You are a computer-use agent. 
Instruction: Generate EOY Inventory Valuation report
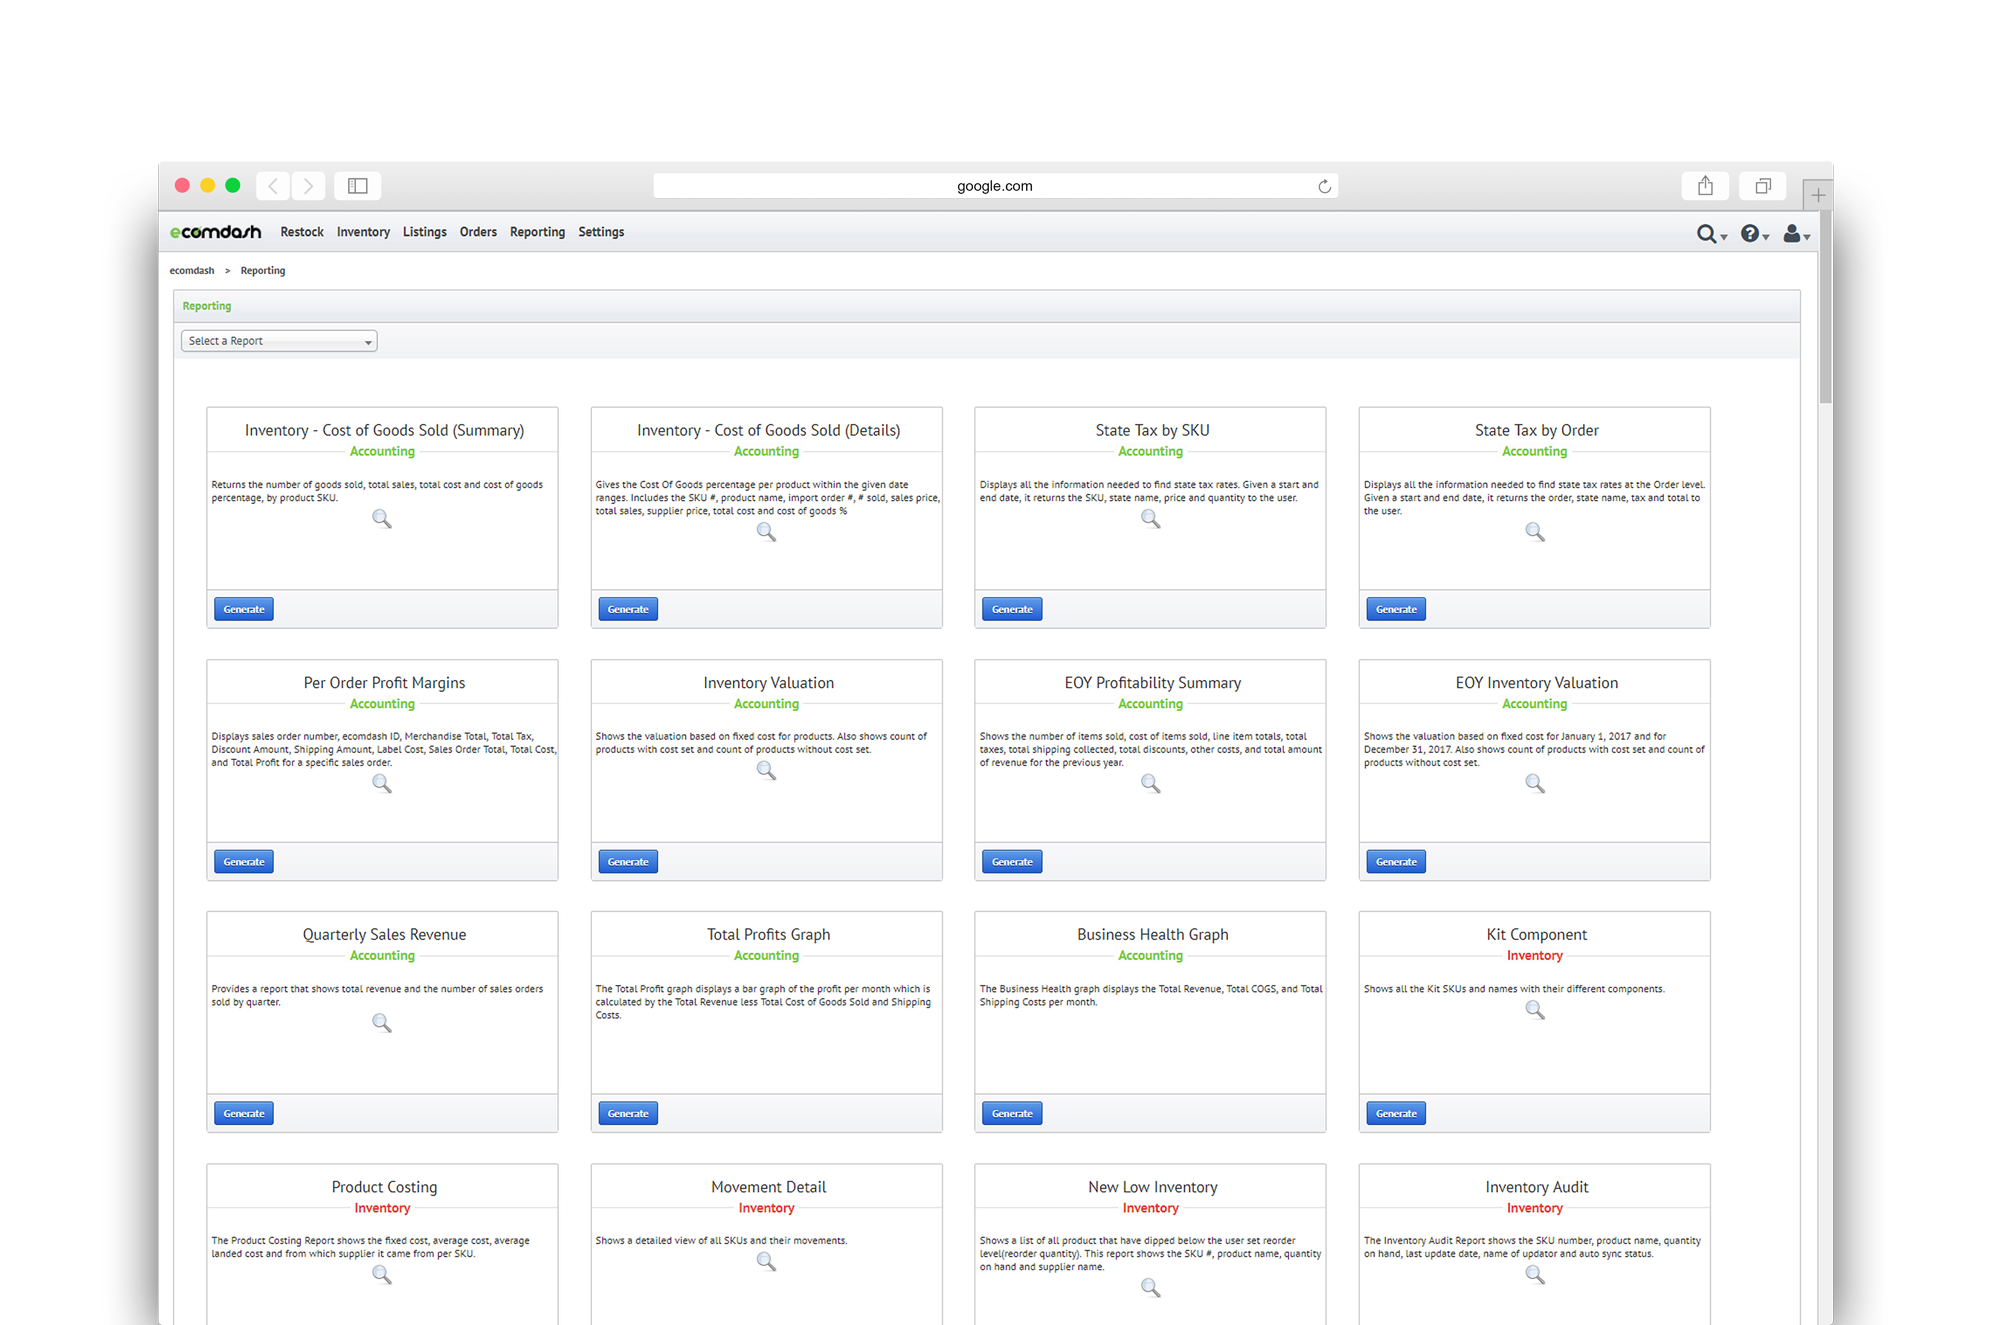pos(1396,862)
